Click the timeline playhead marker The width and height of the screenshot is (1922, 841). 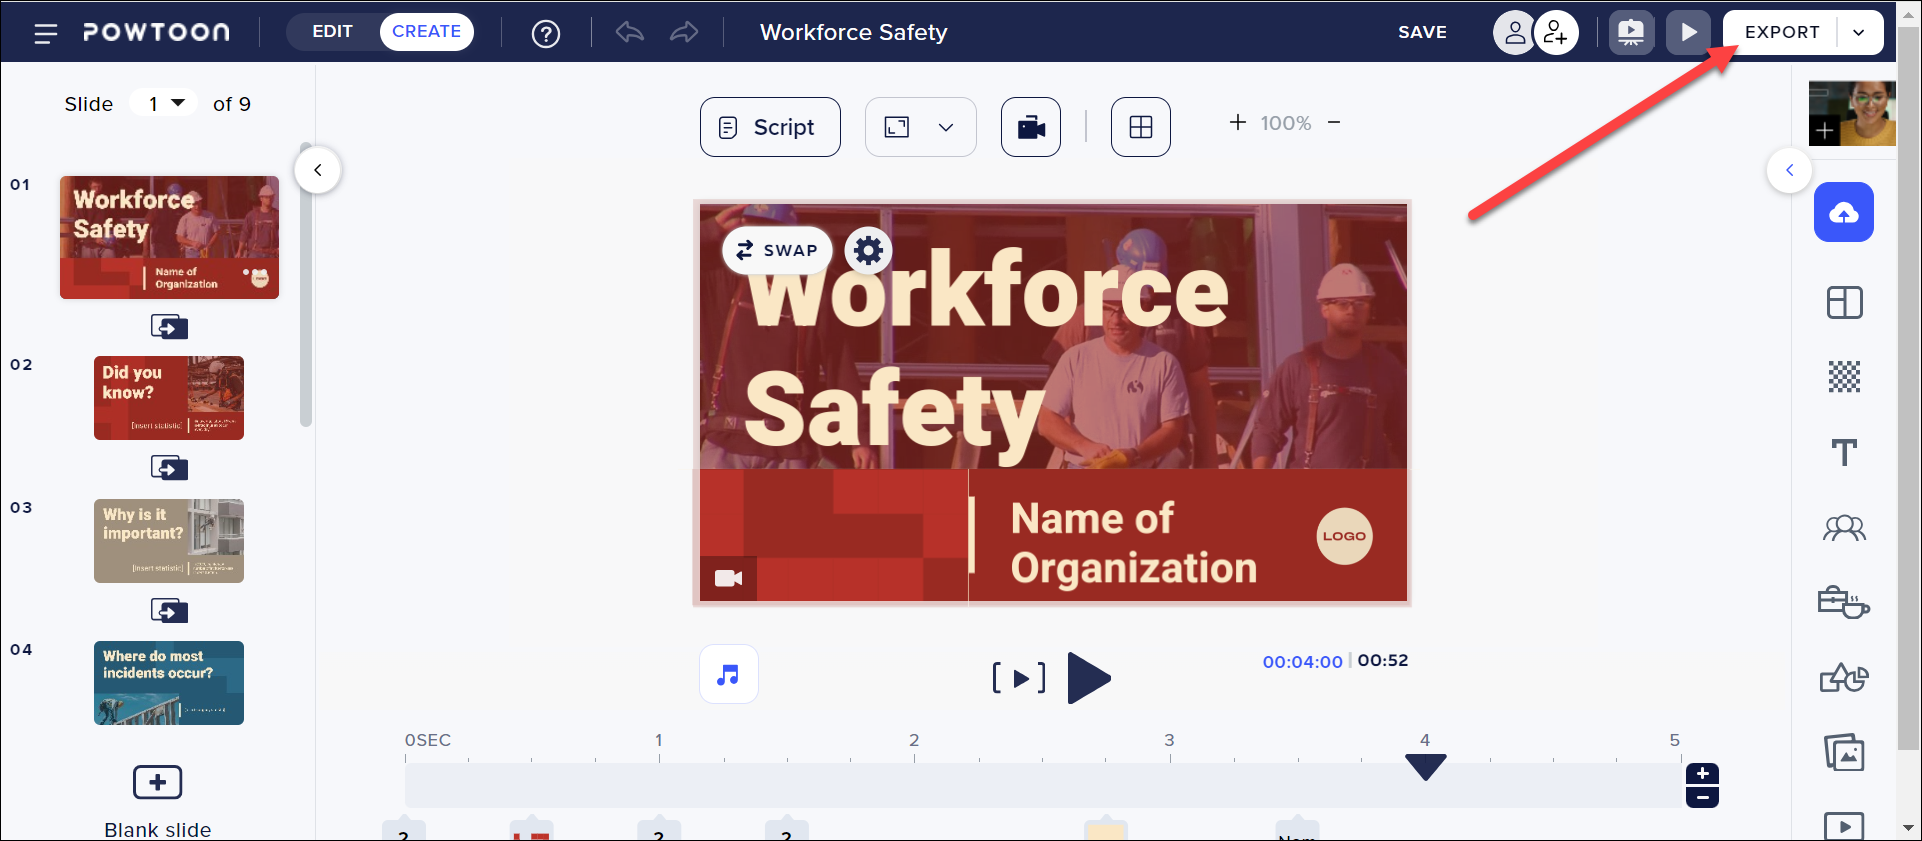coord(1425,767)
